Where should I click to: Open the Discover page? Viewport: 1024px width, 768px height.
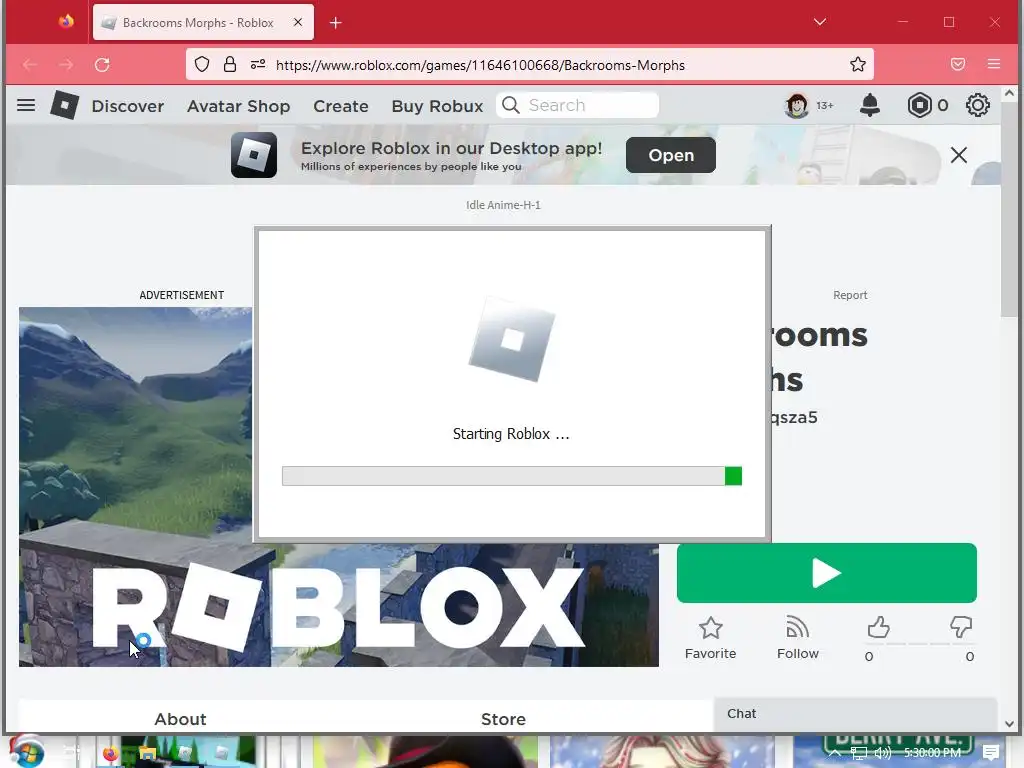point(128,106)
